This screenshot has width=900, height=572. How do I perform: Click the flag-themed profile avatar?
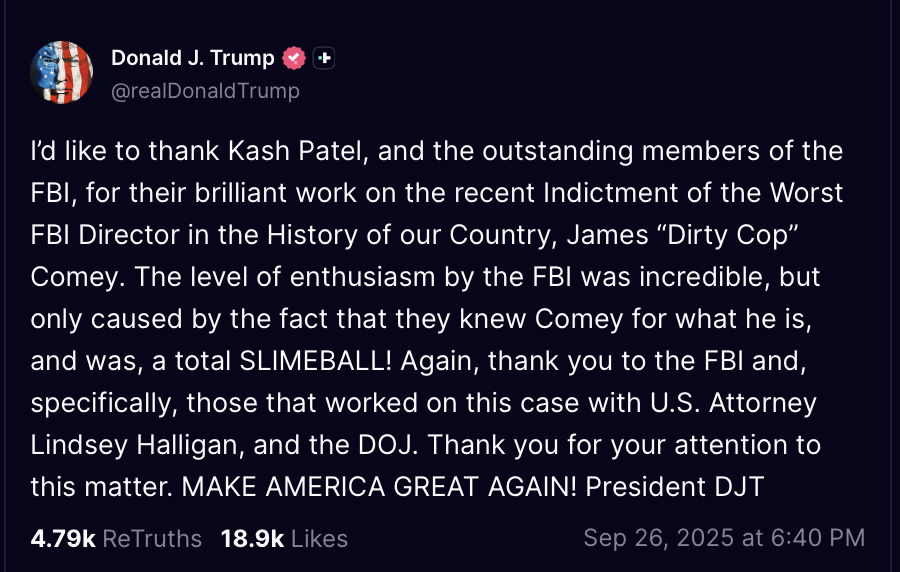62,73
